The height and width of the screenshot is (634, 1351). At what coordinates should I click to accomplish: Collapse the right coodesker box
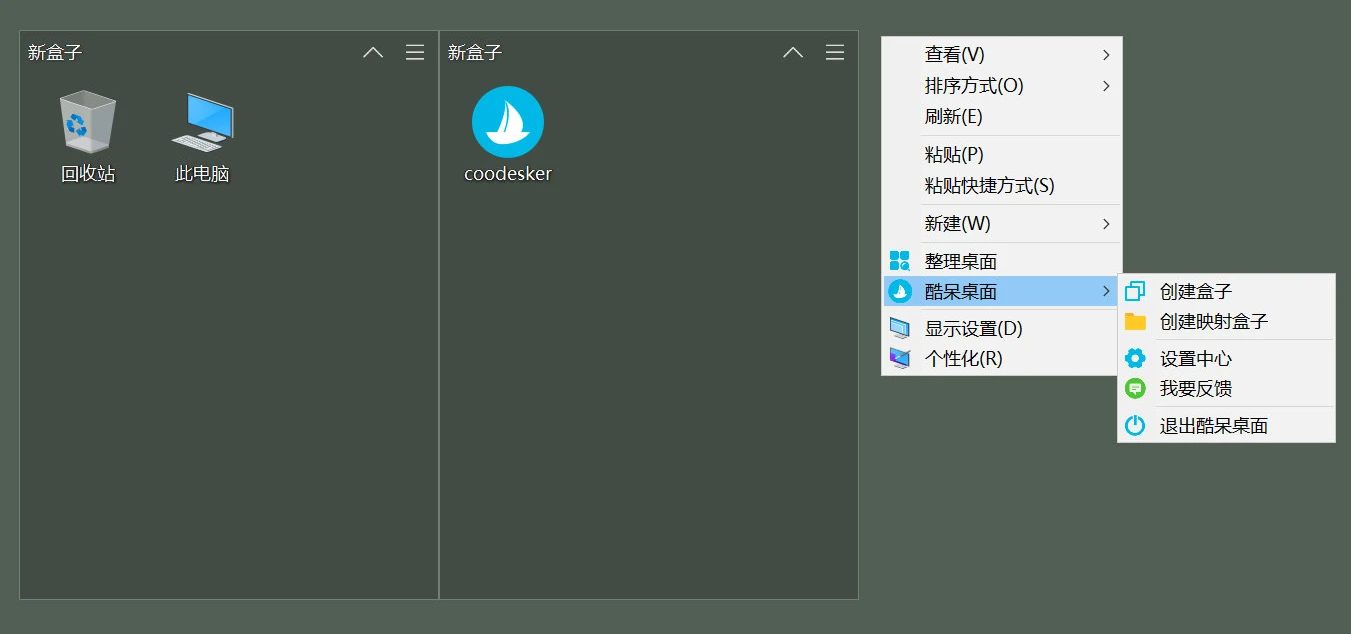pos(793,52)
